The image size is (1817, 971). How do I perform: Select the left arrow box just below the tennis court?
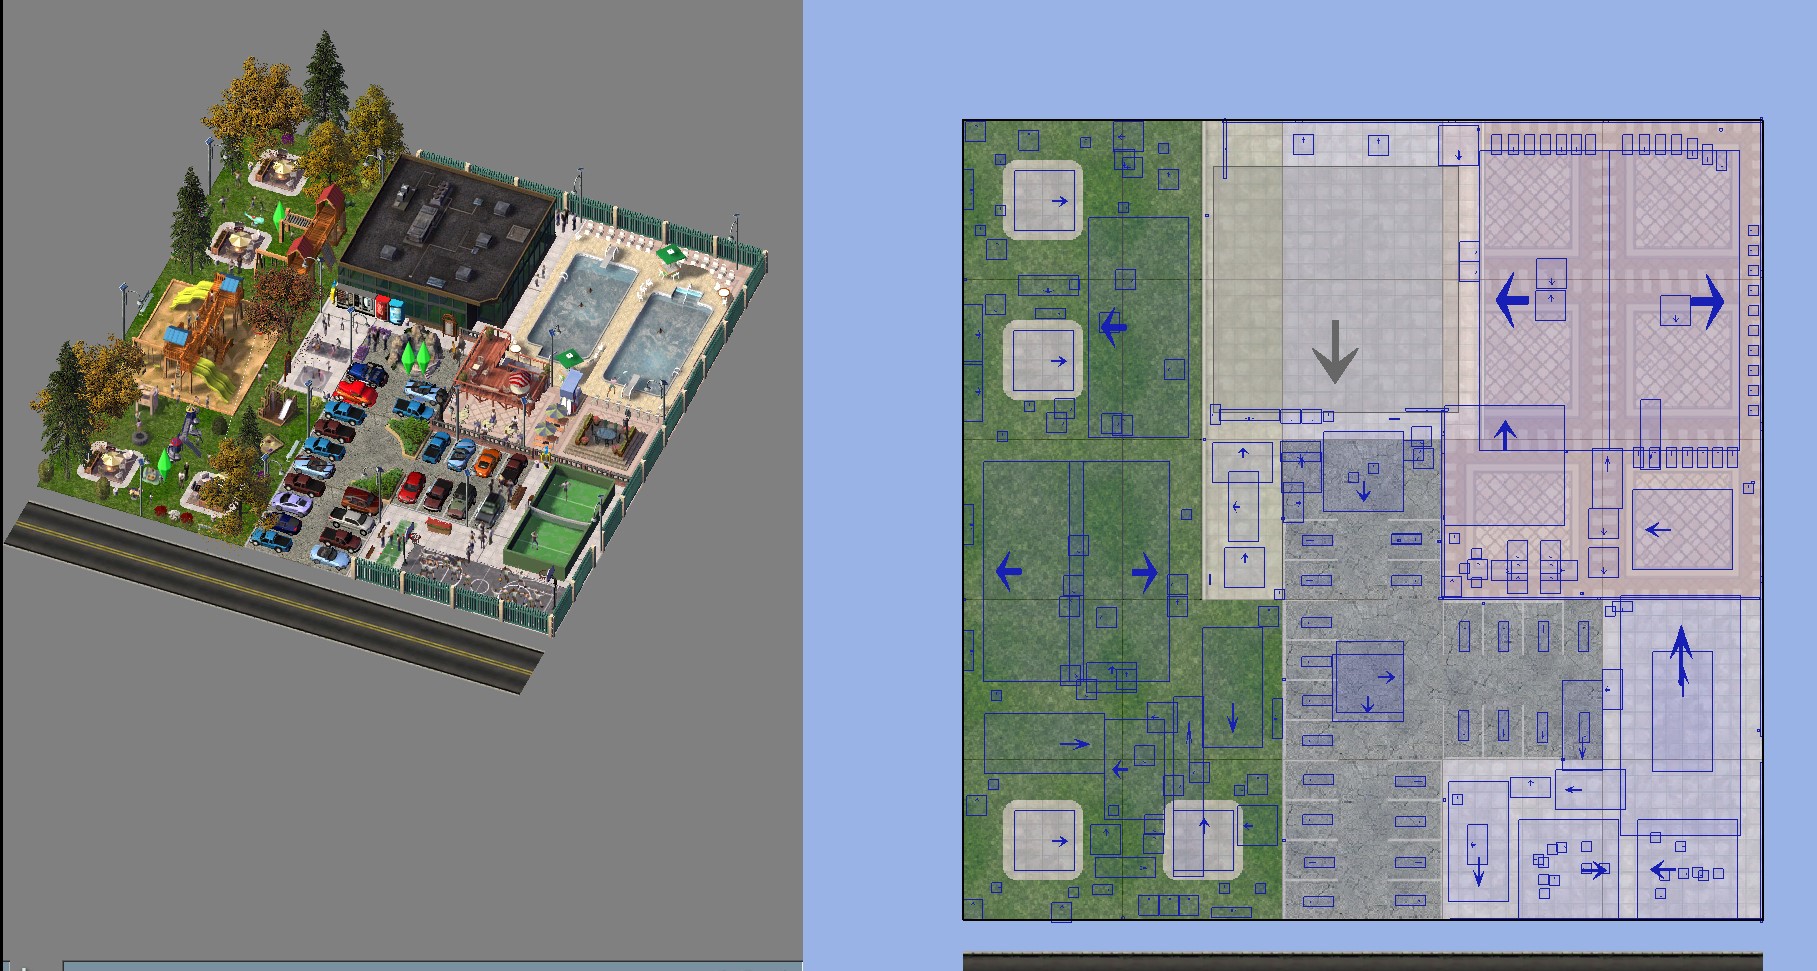(x=1590, y=789)
